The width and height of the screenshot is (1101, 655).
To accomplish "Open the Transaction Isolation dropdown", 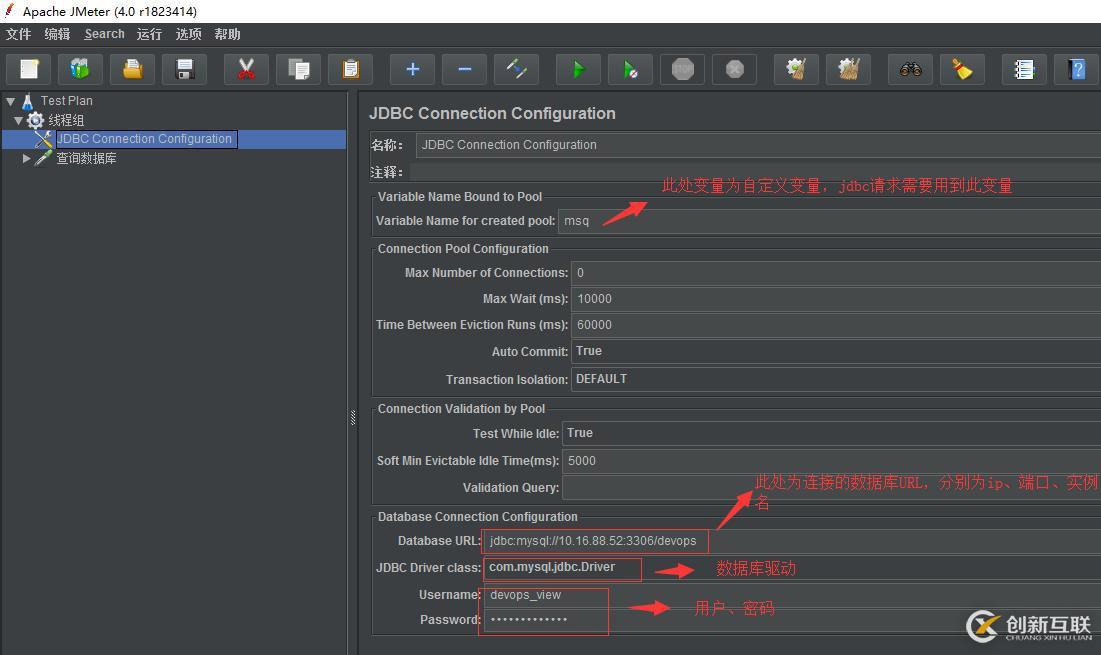I will pyautogui.click(x=836, y=379).
